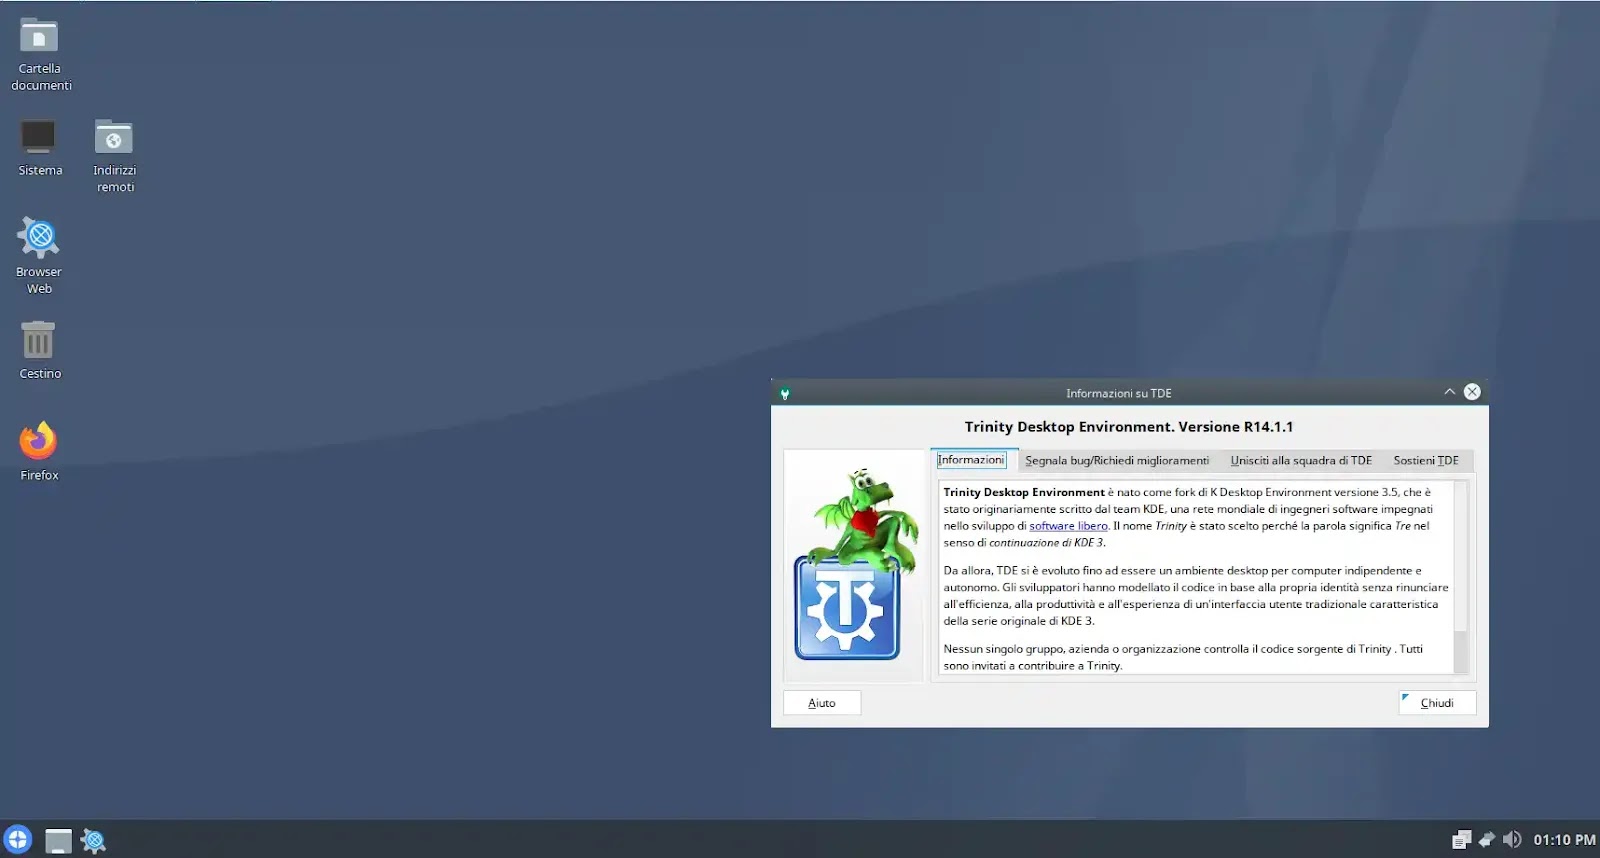Click the show desktop taskbar icon
The height and width of the screenshot is (858, 1600).
58,841
